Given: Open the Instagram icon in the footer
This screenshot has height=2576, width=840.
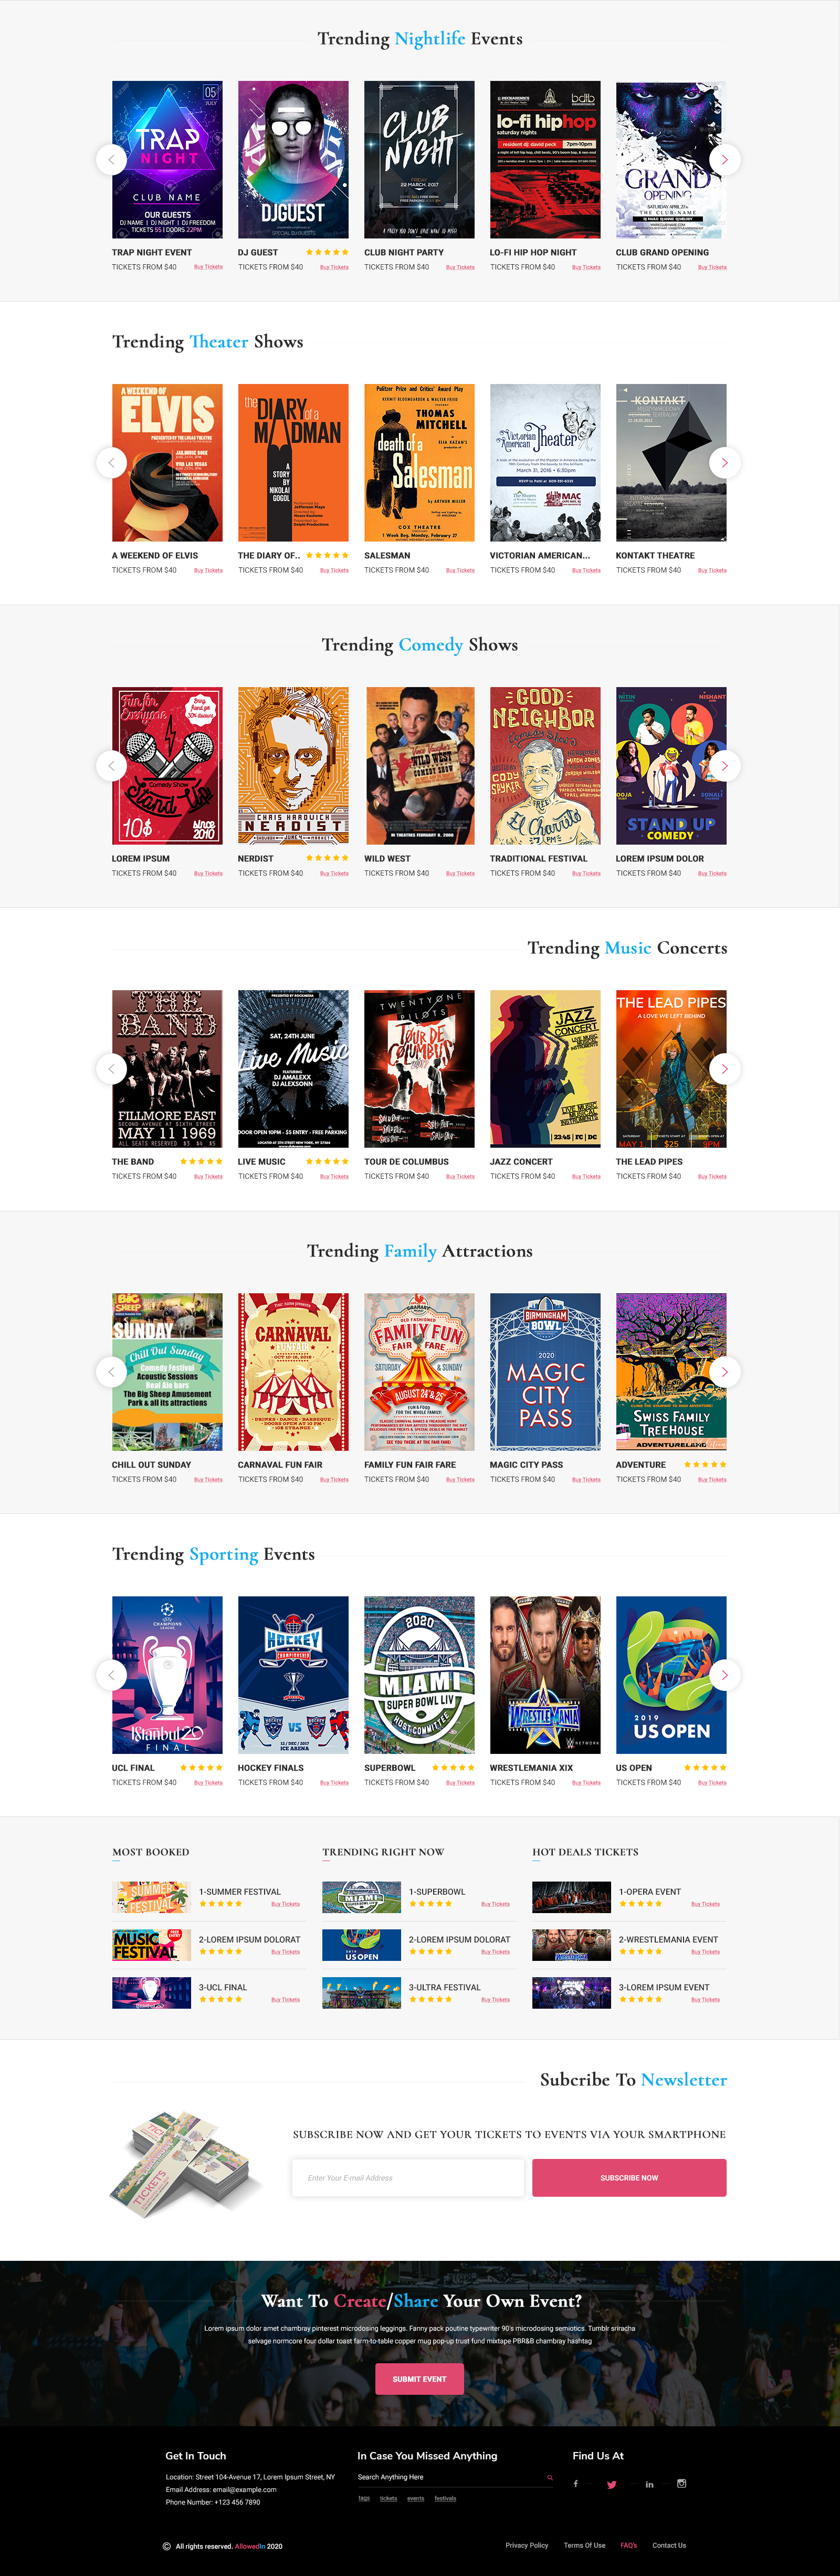Looking at the screenshot, I should click(681, 2483).
